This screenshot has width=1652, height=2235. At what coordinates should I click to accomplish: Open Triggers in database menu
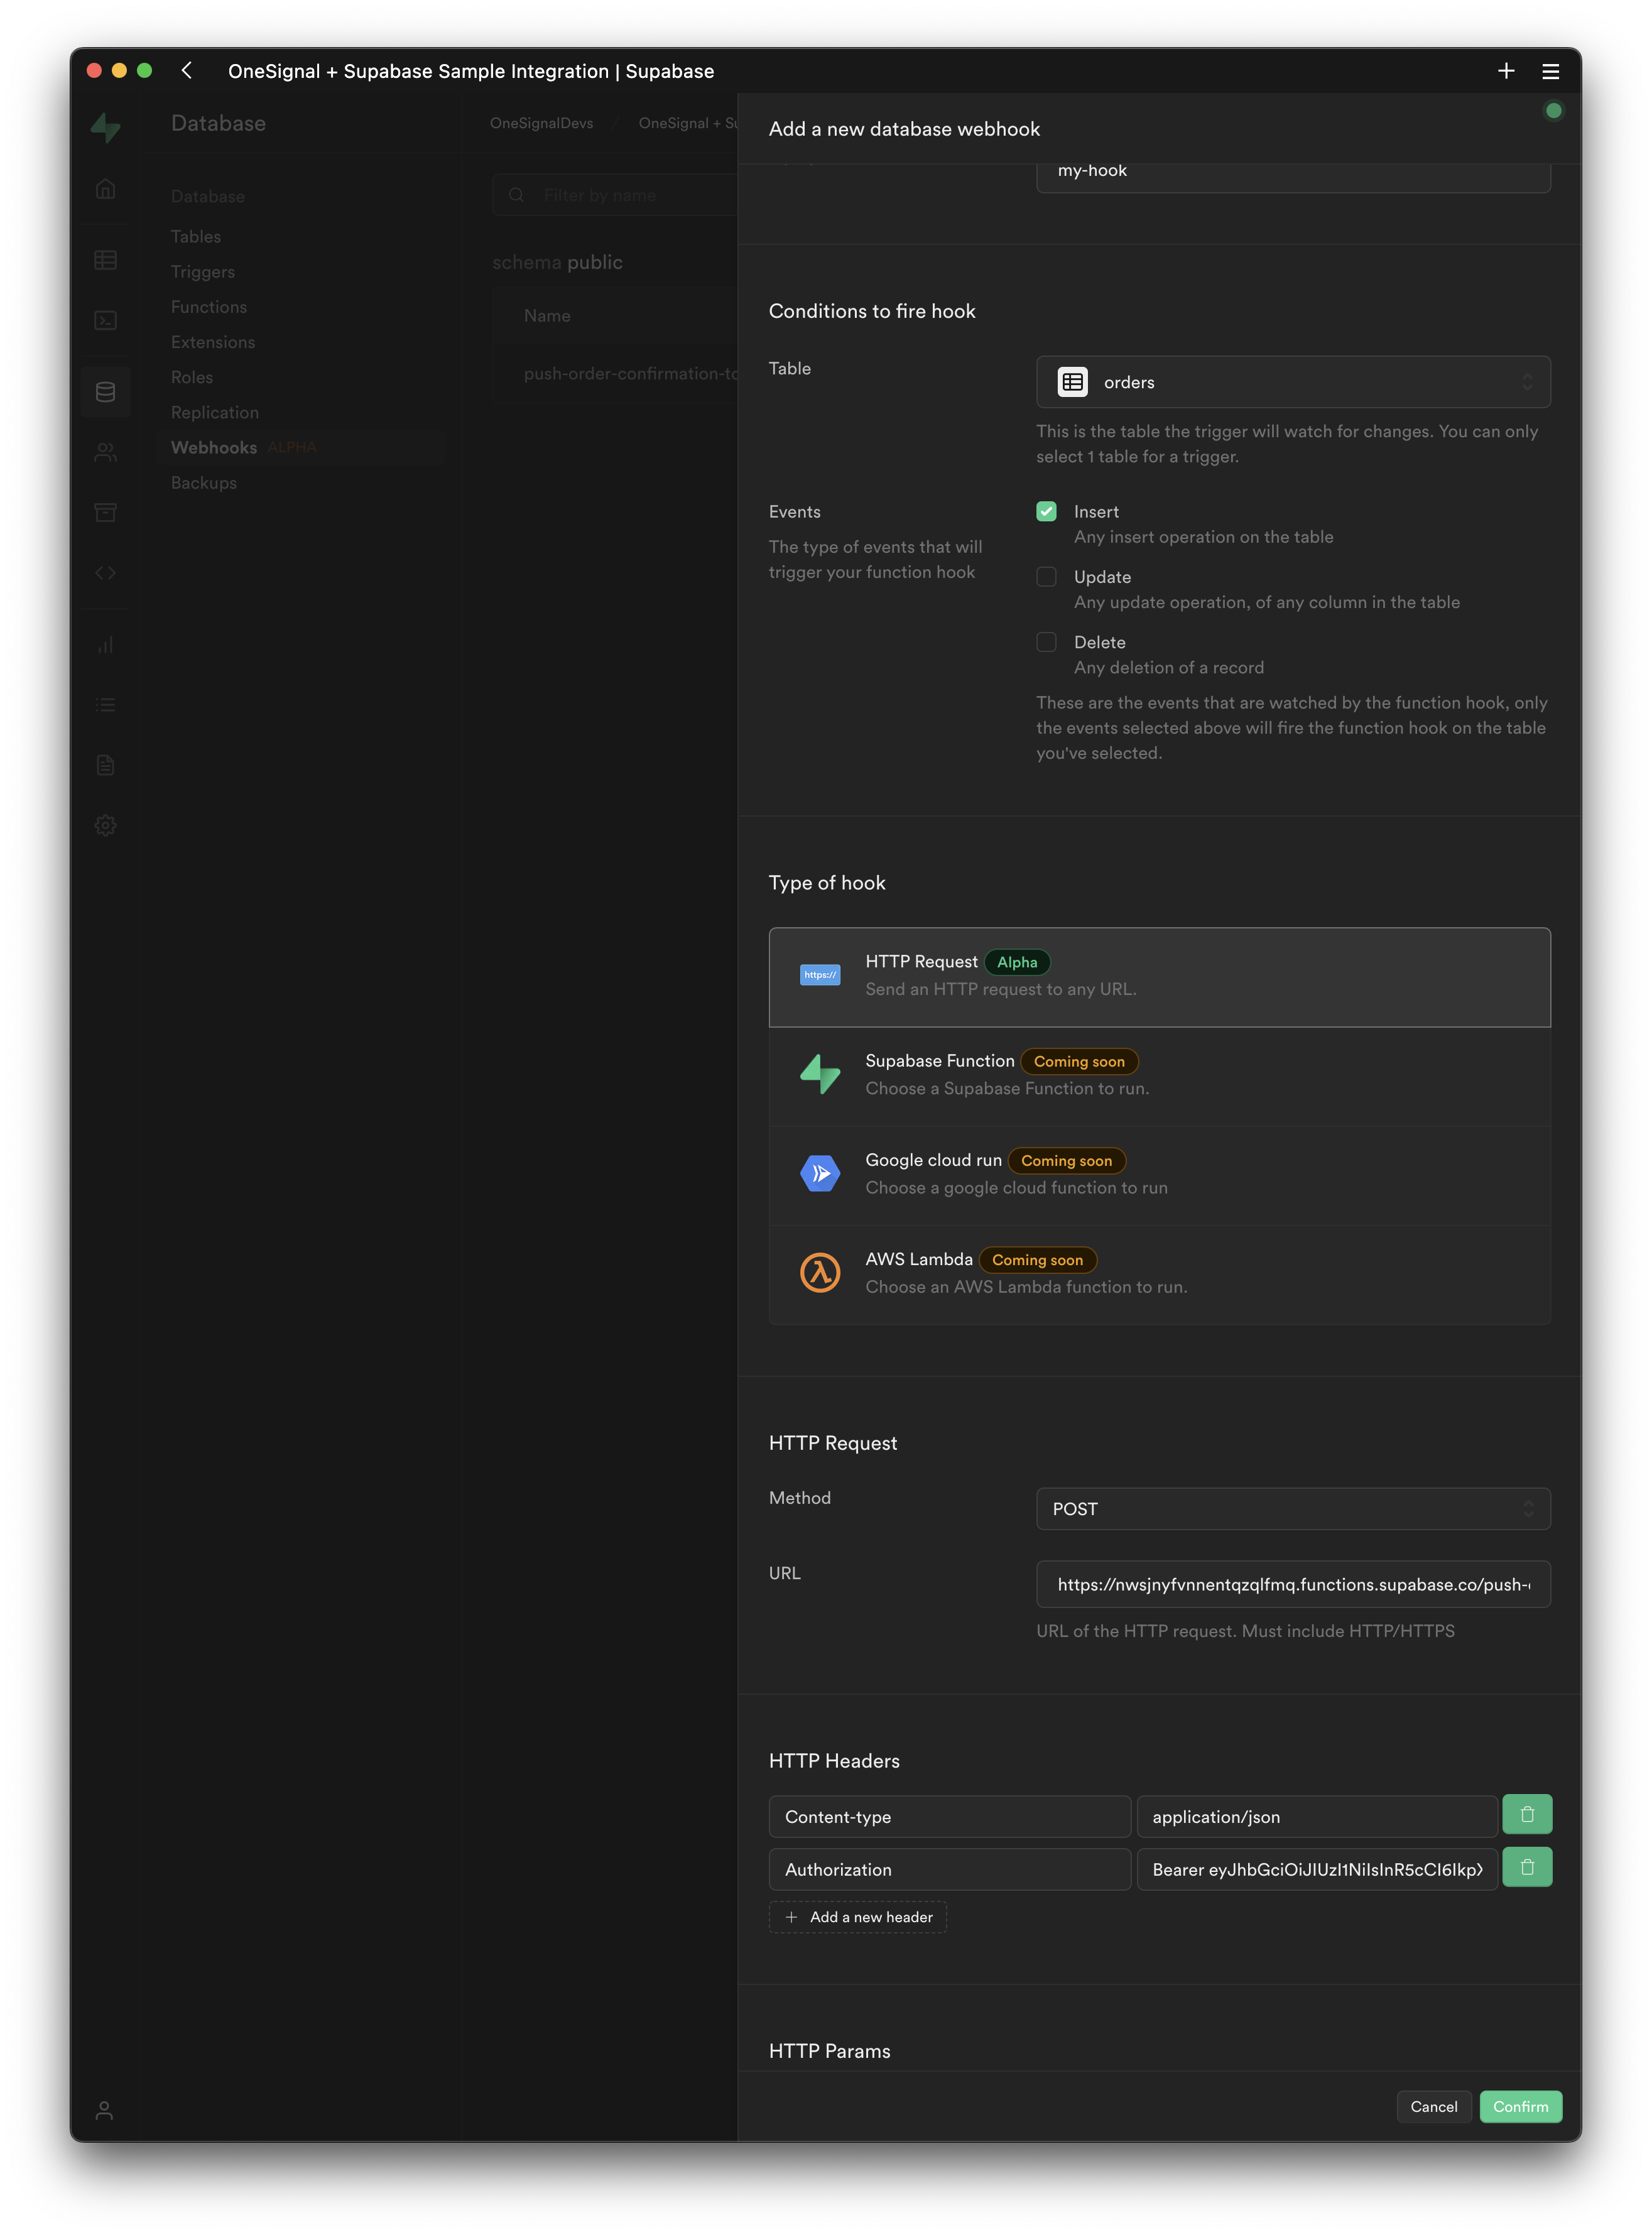pos(203,272)
